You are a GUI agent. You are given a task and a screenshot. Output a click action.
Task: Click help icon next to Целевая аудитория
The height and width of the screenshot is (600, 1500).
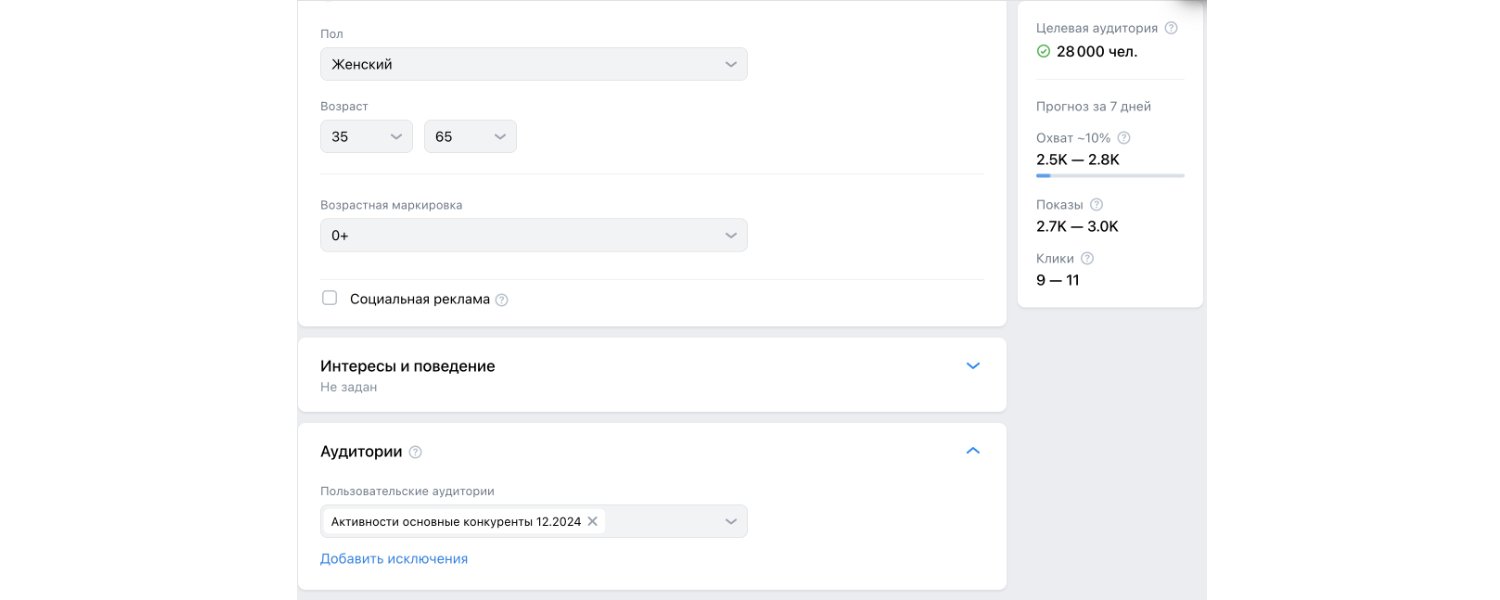[1172, 28]
